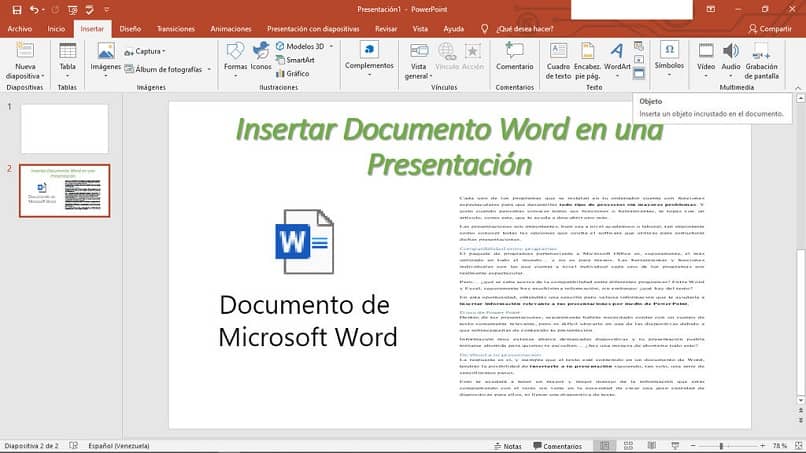The image size is (806, 453).
Task: Insert slide number icon
Action: [639, 60]
